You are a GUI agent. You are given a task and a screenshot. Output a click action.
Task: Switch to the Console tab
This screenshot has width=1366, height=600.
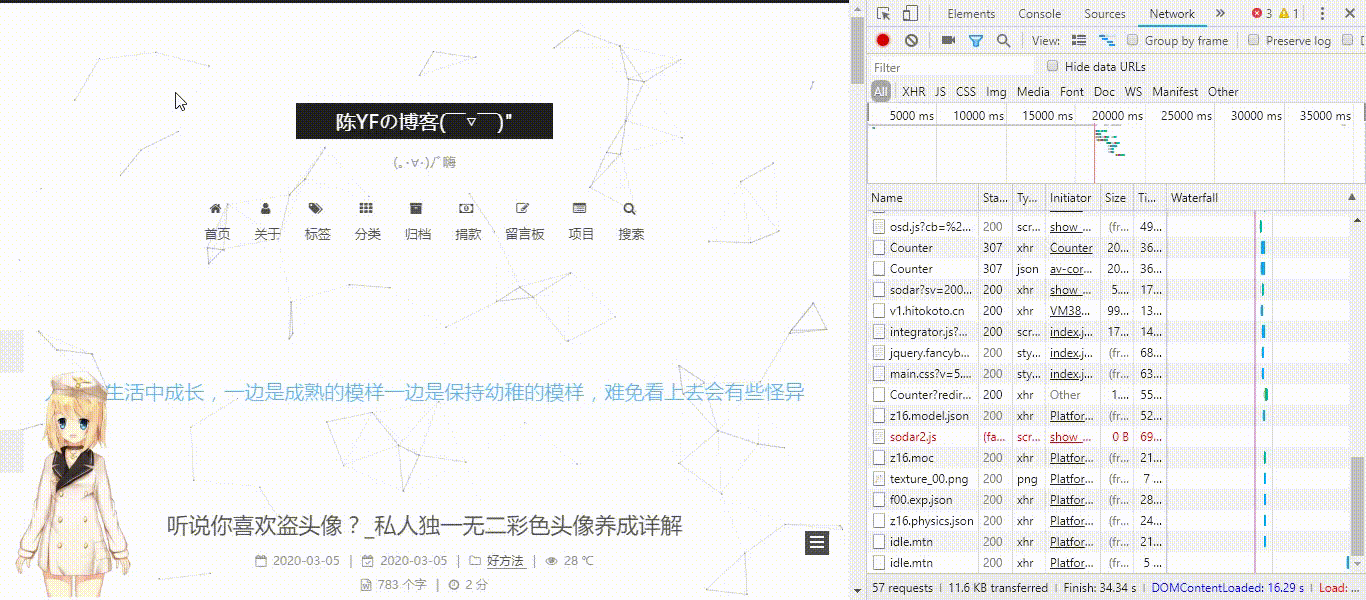coord(1040,13)
